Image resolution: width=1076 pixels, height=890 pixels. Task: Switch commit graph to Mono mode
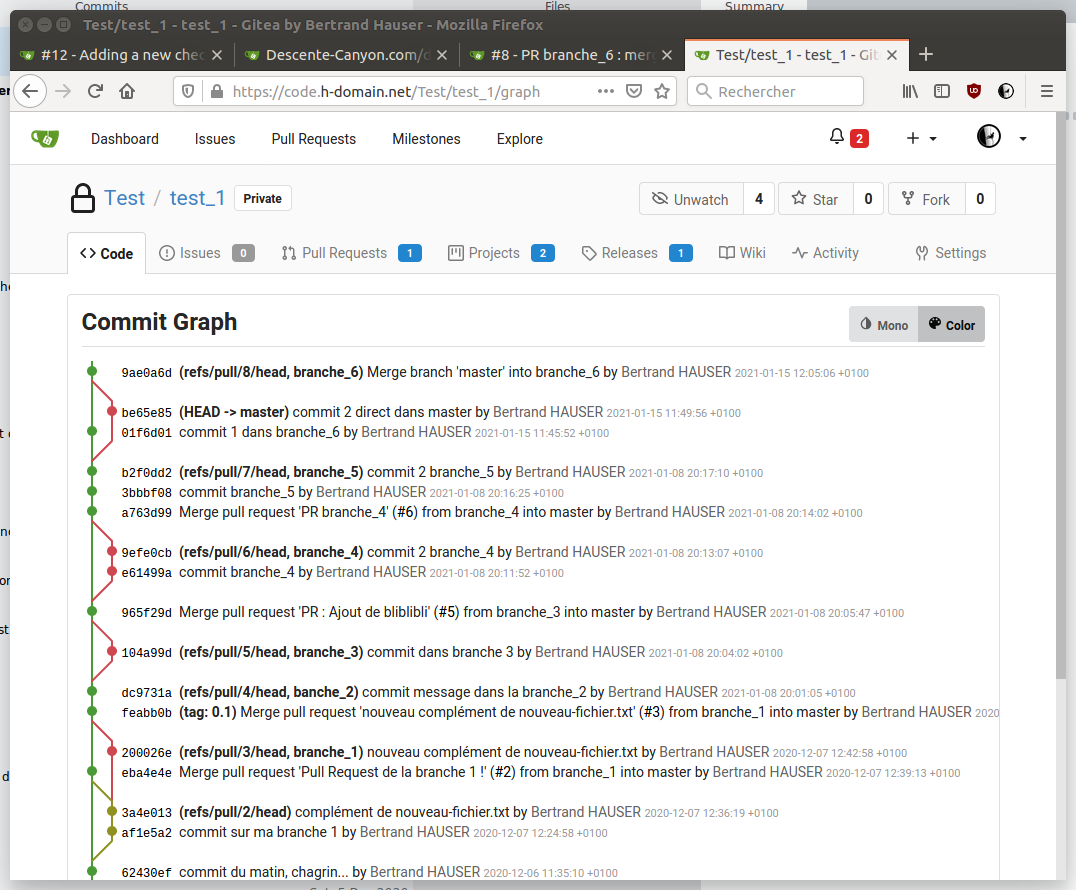884,325
